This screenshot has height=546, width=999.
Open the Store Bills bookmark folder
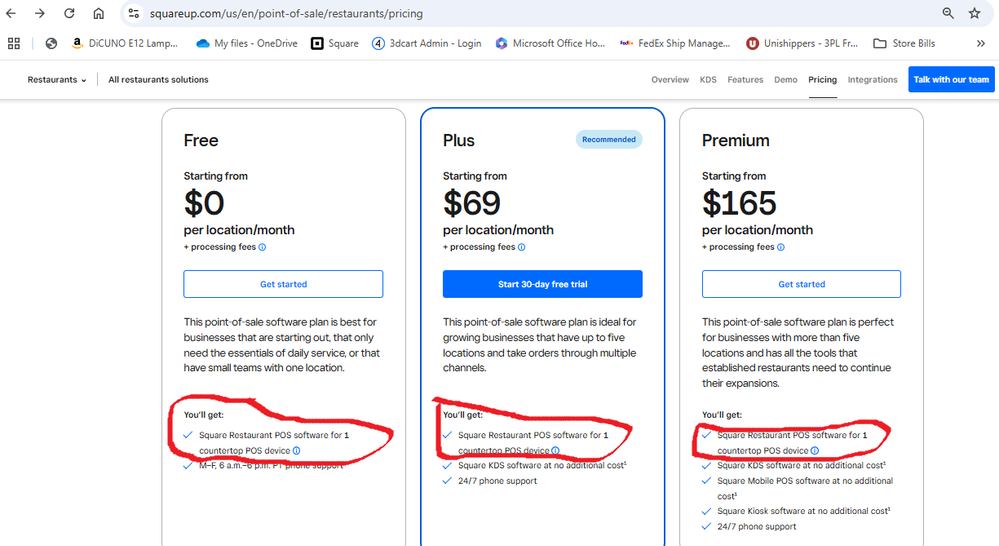pyautogui.click(x=904, y=44)
